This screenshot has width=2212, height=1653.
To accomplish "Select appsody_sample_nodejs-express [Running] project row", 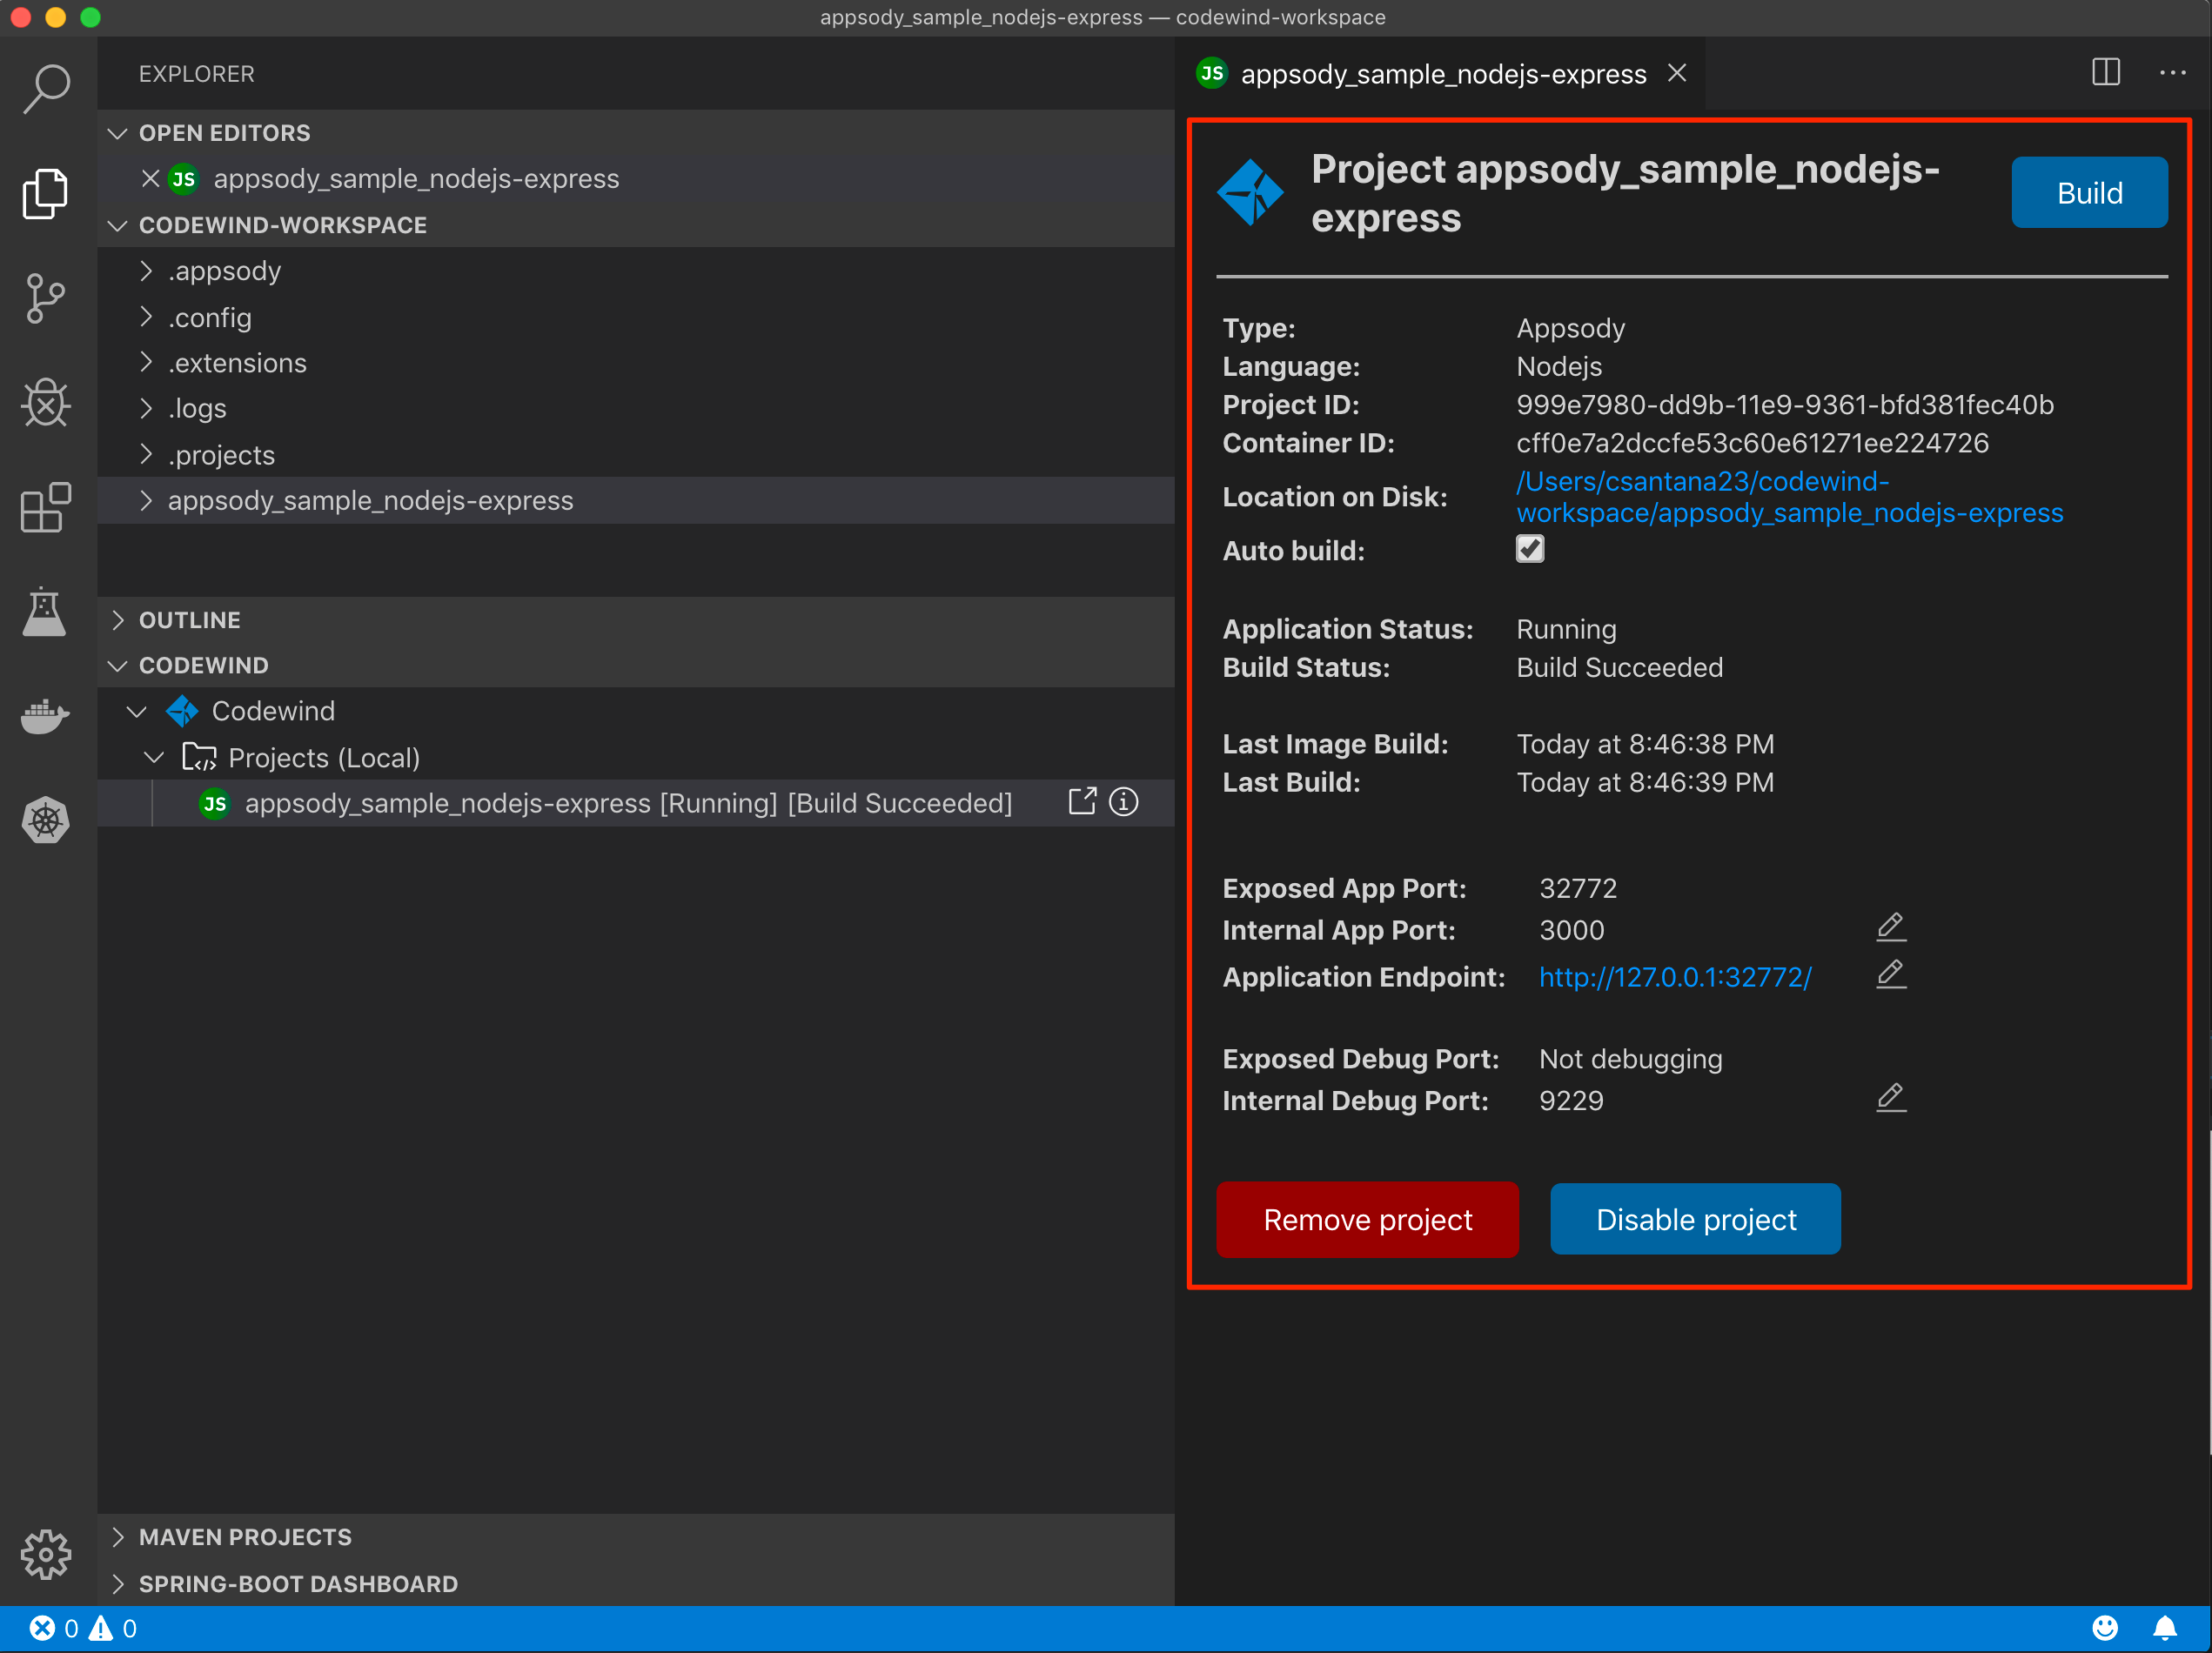I will tap(636, 803).
